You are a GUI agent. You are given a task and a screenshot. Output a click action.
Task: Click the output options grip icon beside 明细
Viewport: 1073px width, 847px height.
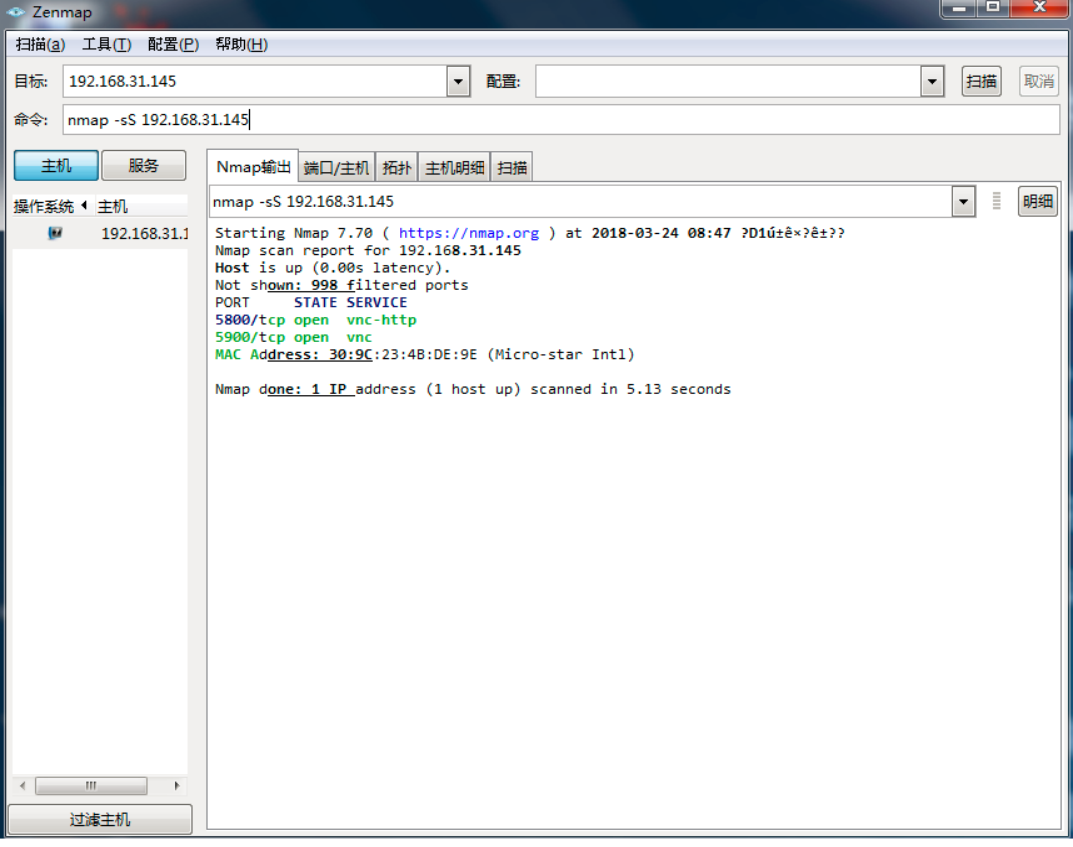coord(996,201)
